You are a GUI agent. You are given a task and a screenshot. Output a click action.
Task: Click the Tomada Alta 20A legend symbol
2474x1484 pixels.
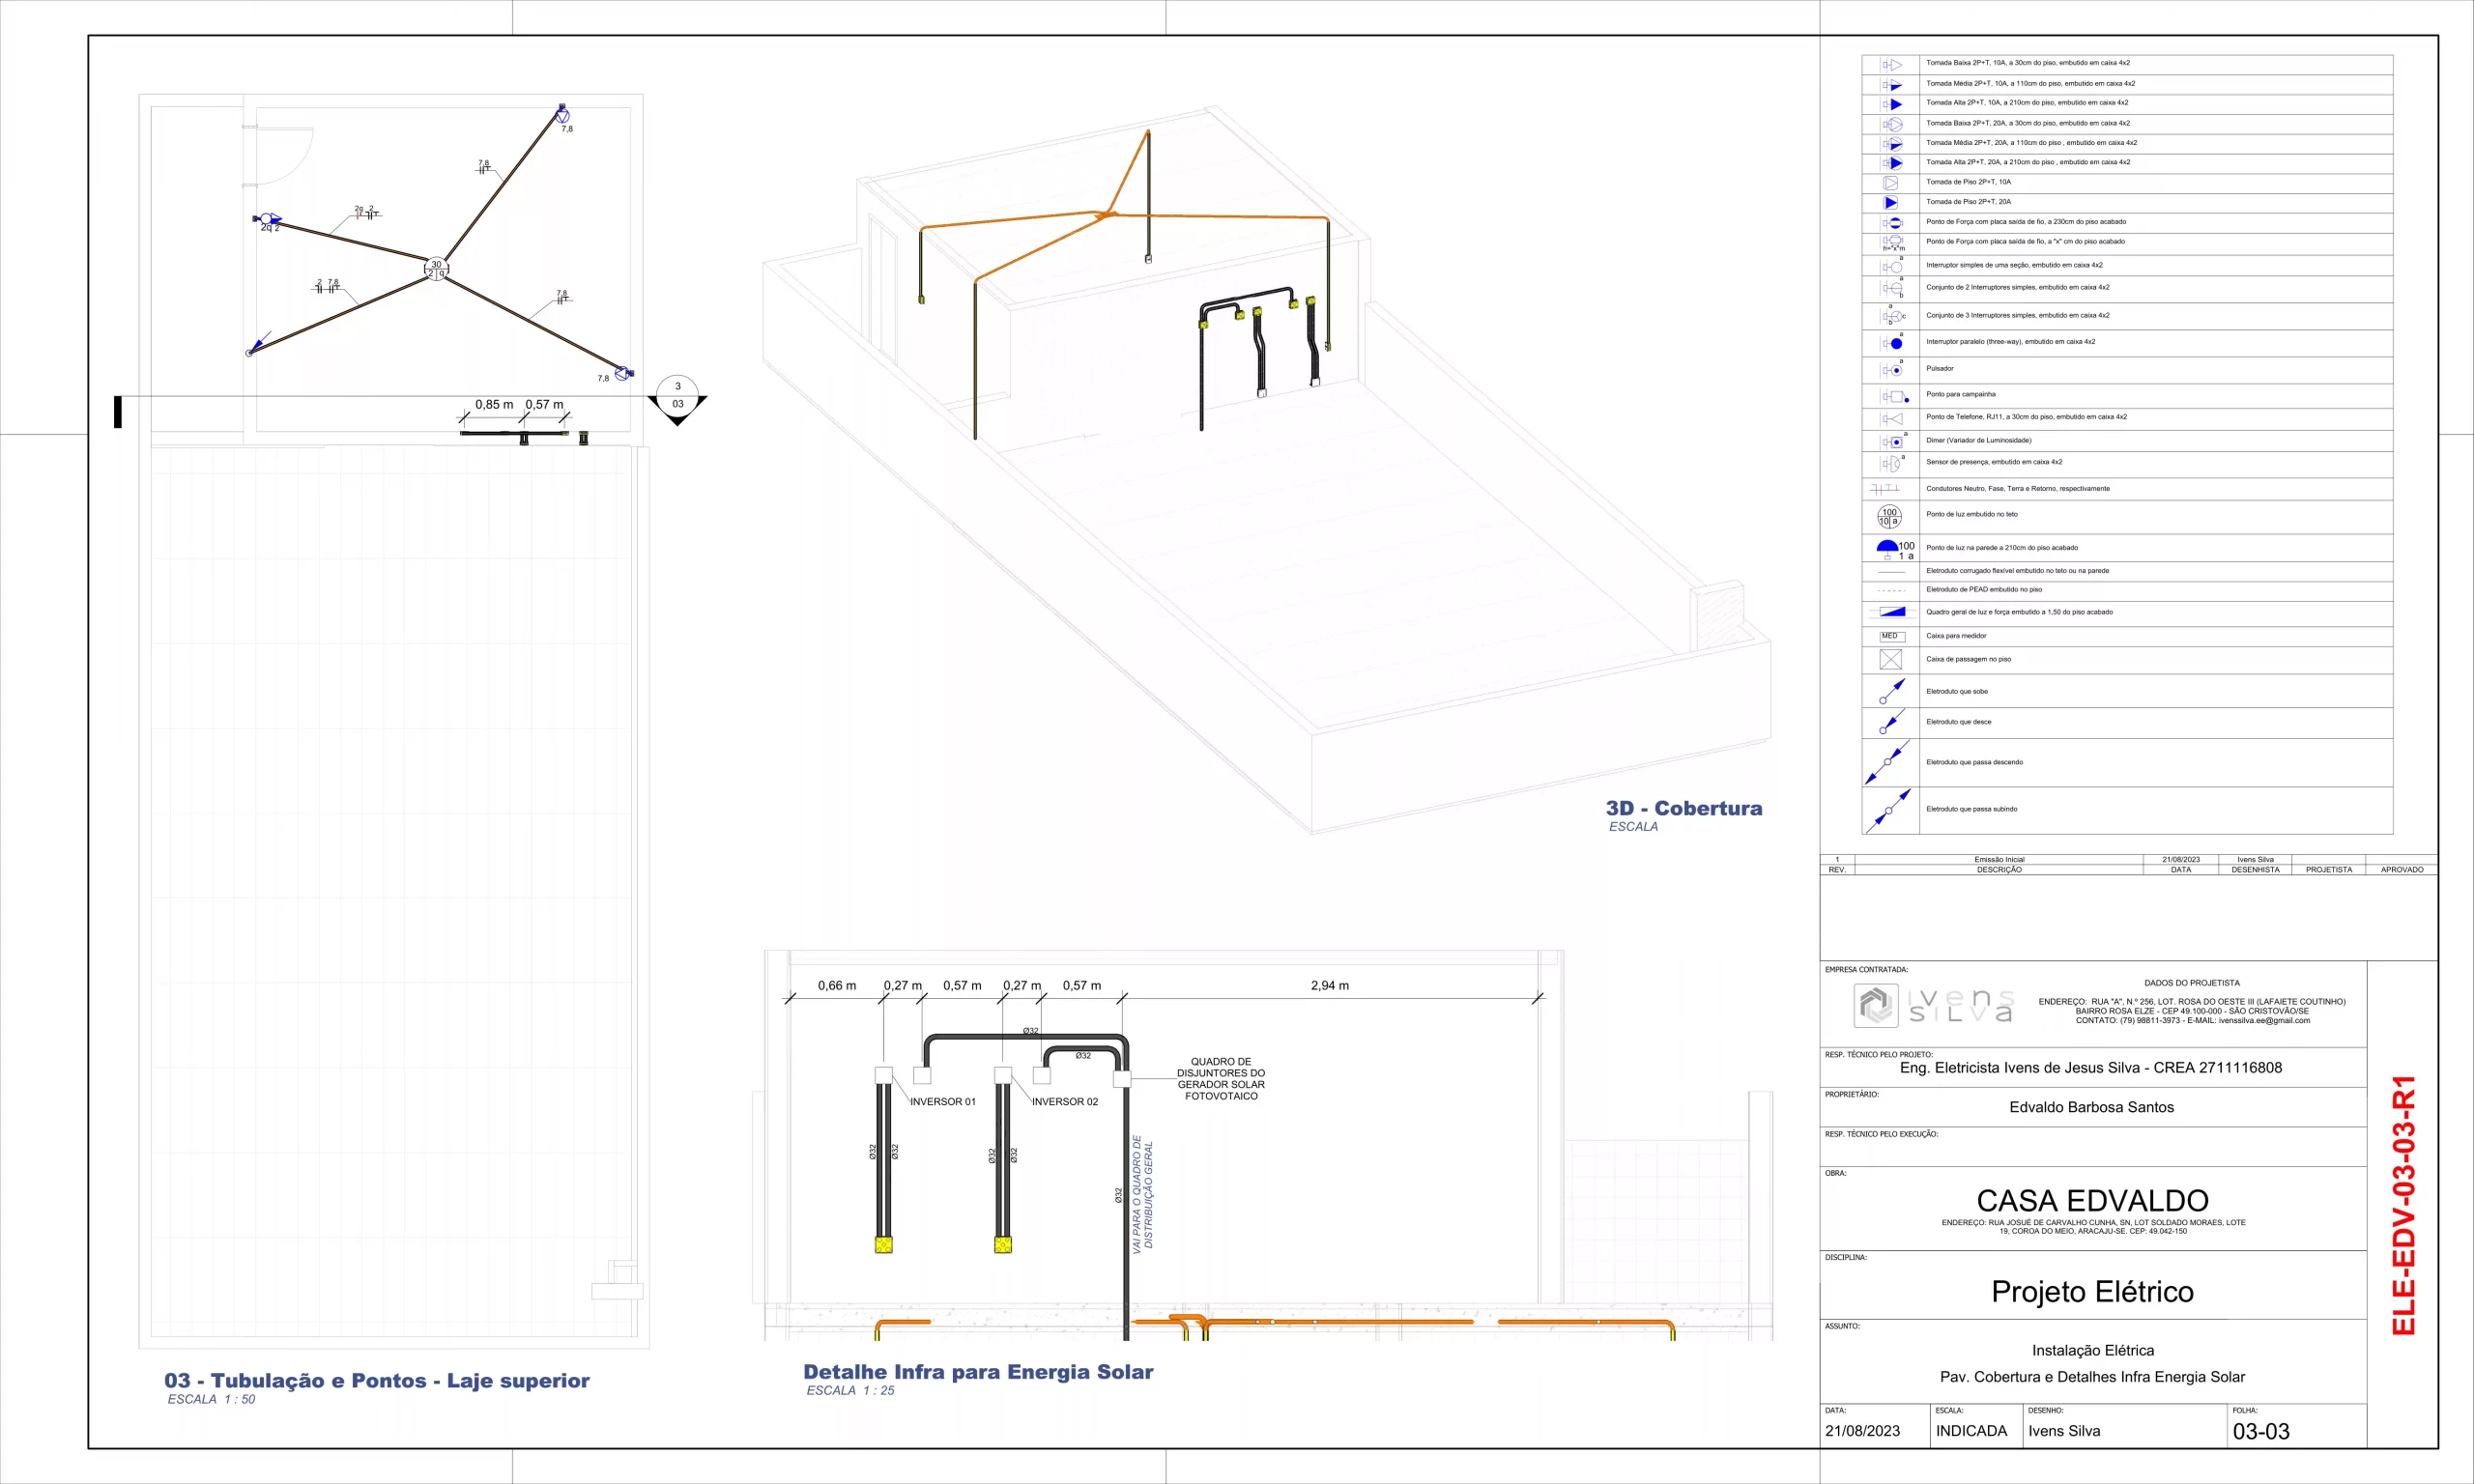click(1891, 163)
